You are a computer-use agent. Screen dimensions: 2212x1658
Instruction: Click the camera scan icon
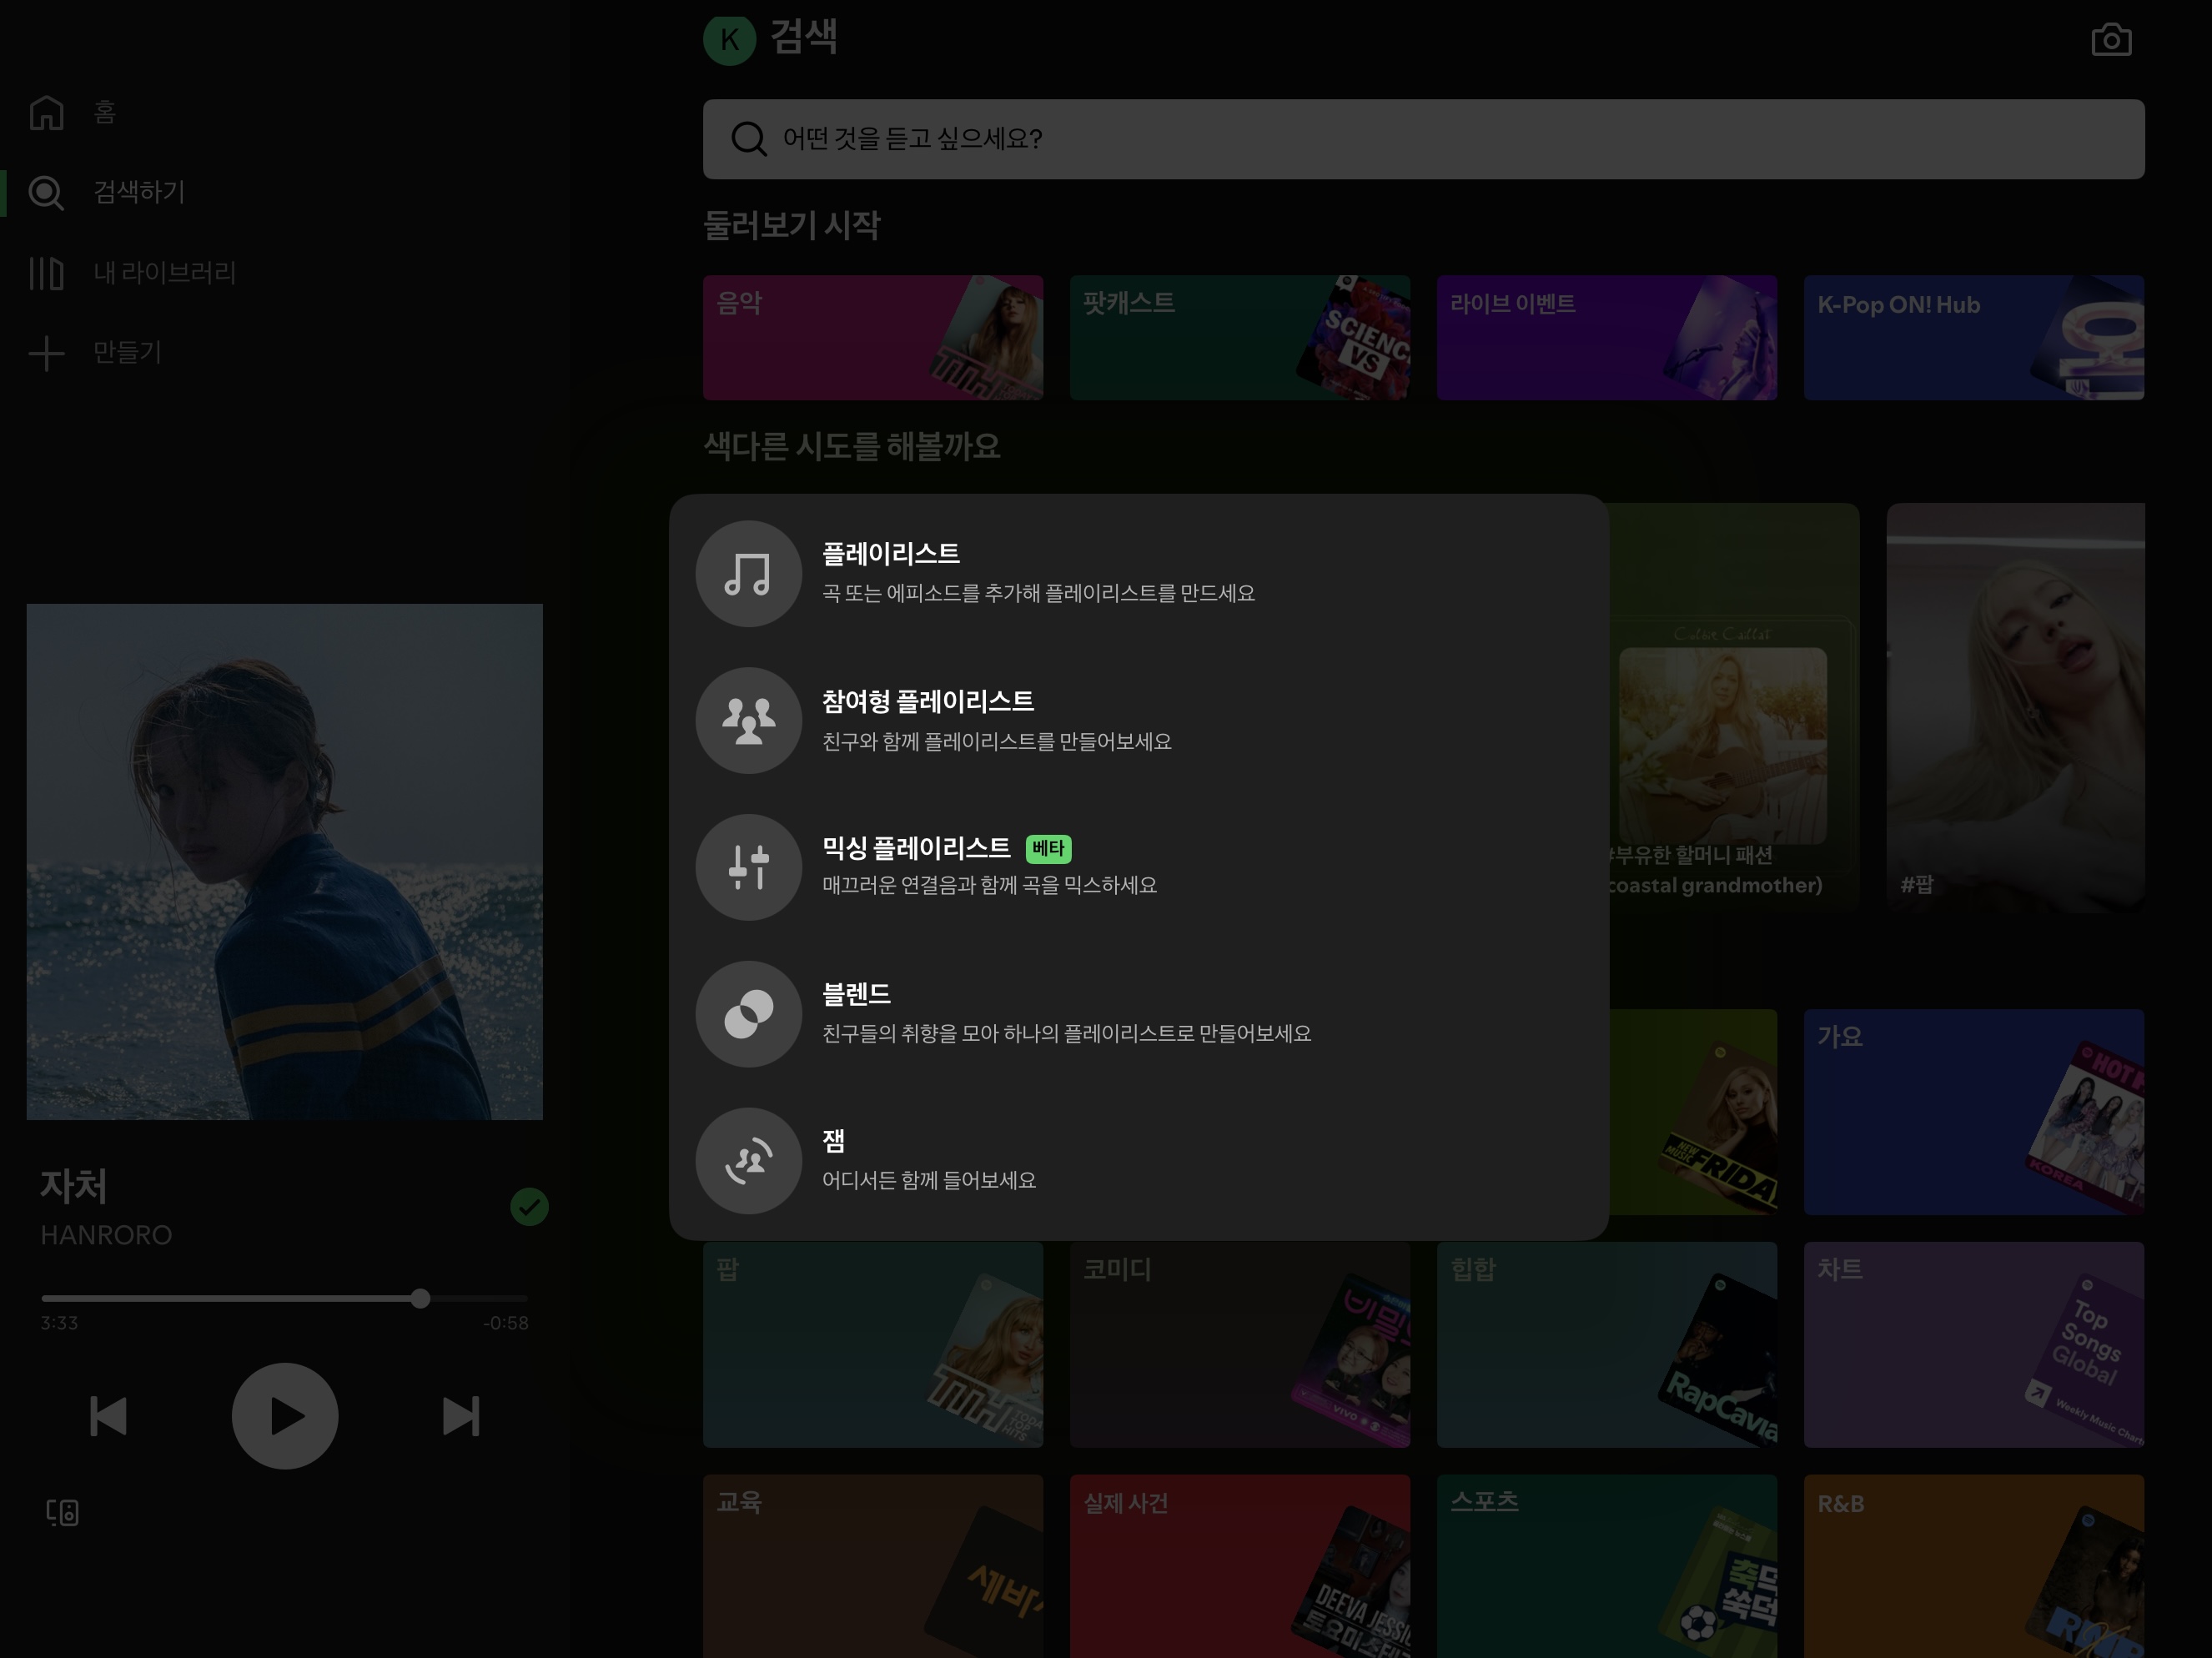pyautogui.click(x=2110, y=40)
